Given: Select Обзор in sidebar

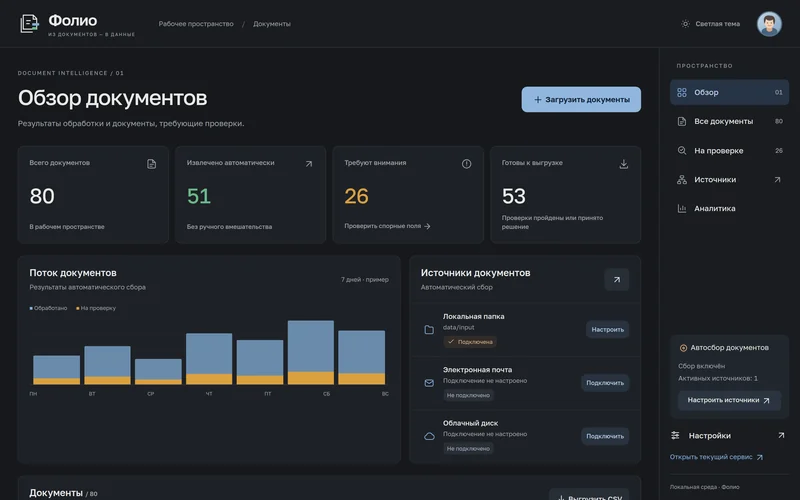Looking at the screenshot, I should coord(729,92).
